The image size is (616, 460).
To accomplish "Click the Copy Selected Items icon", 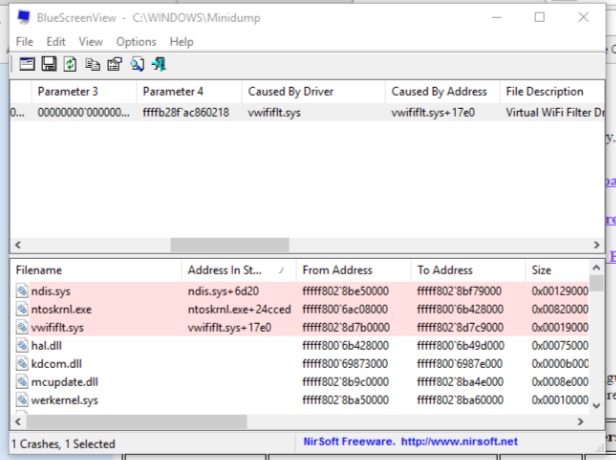I will 92,64.
